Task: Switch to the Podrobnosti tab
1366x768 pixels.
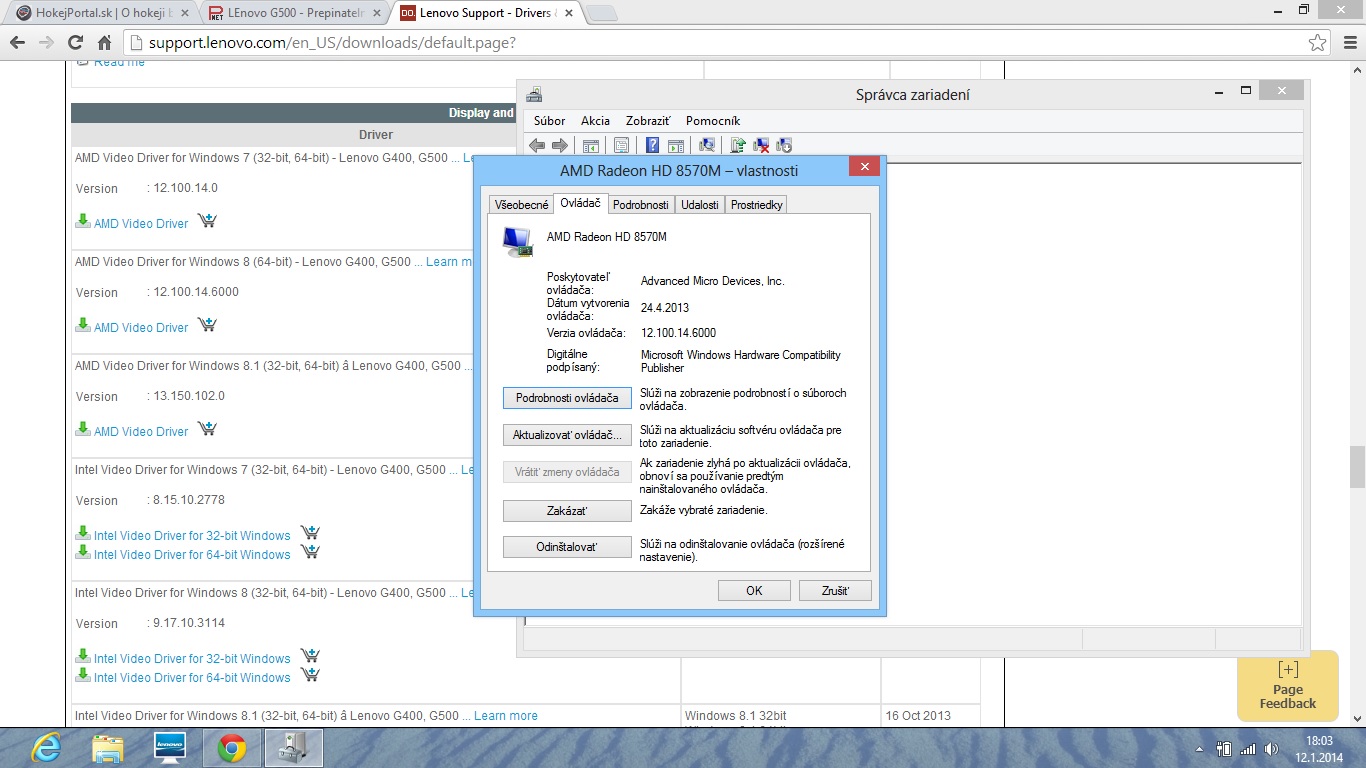Action: (x=641, y=204)
